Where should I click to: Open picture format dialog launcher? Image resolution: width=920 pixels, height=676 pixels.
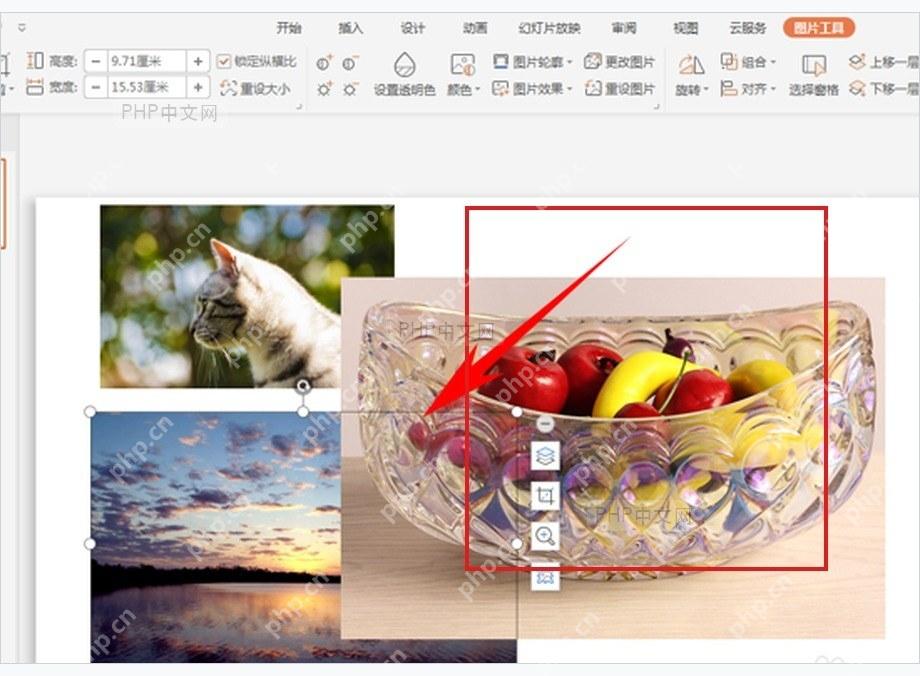657,106
